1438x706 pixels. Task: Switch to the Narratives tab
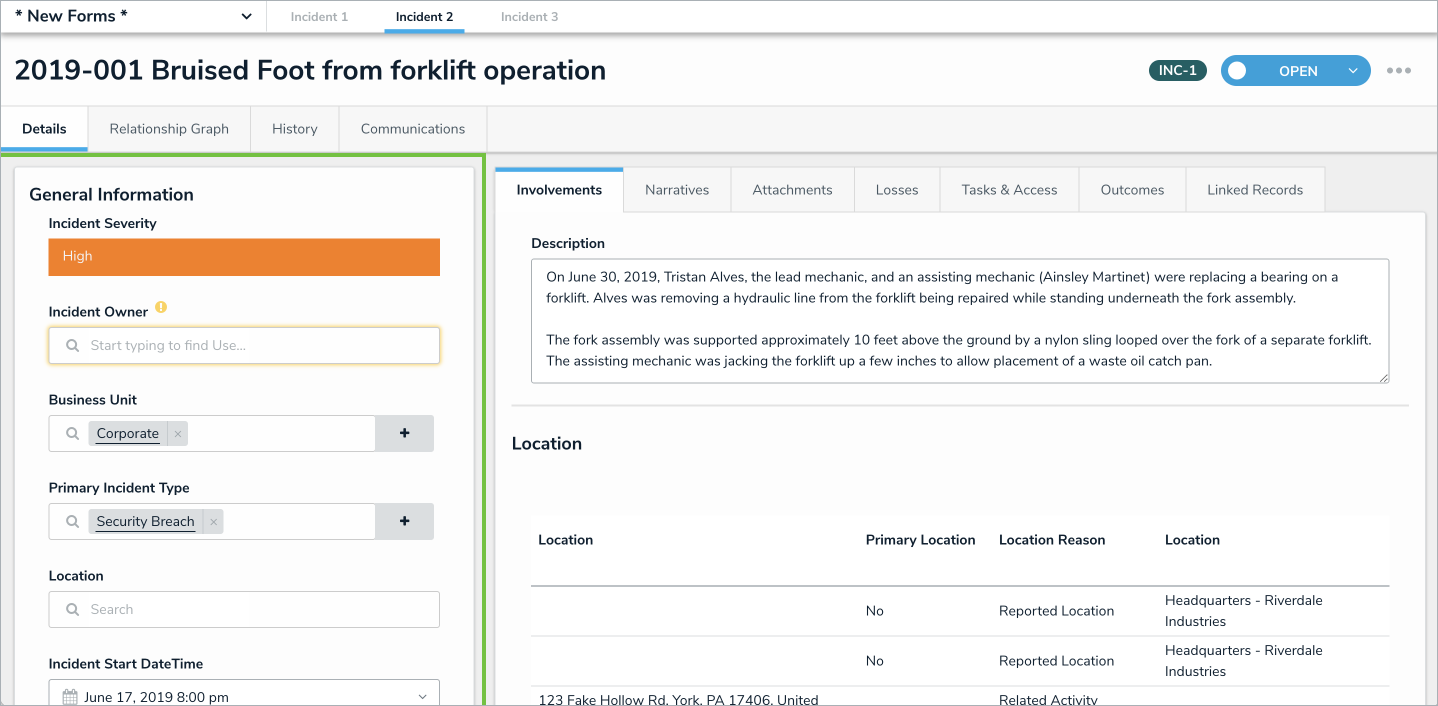pyautogui.click(x=677, y=190)
